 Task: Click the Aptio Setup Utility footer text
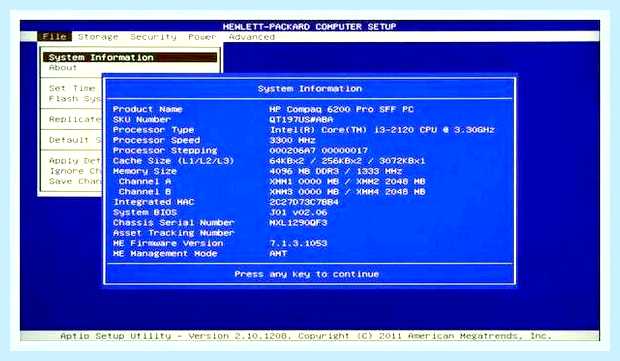(306, 336)
